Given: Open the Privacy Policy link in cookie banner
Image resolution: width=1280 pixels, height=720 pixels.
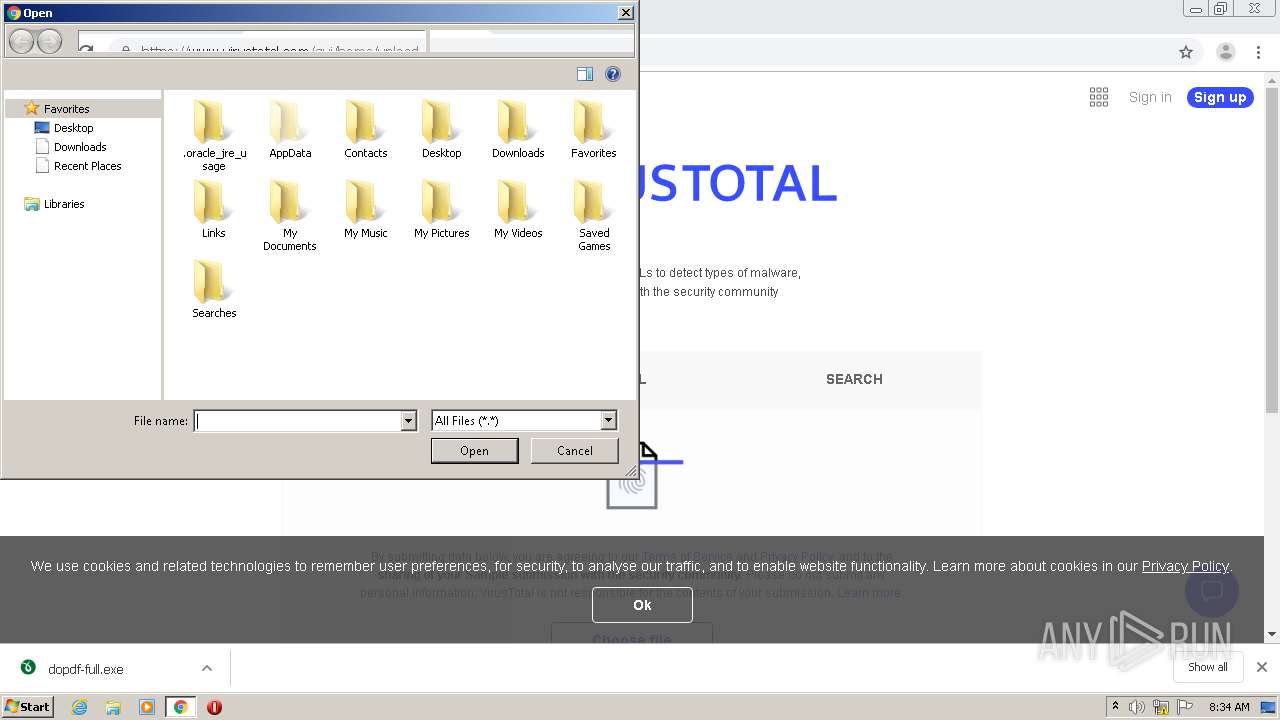Looking at the screenshot, I should (x=1185, y=566).
